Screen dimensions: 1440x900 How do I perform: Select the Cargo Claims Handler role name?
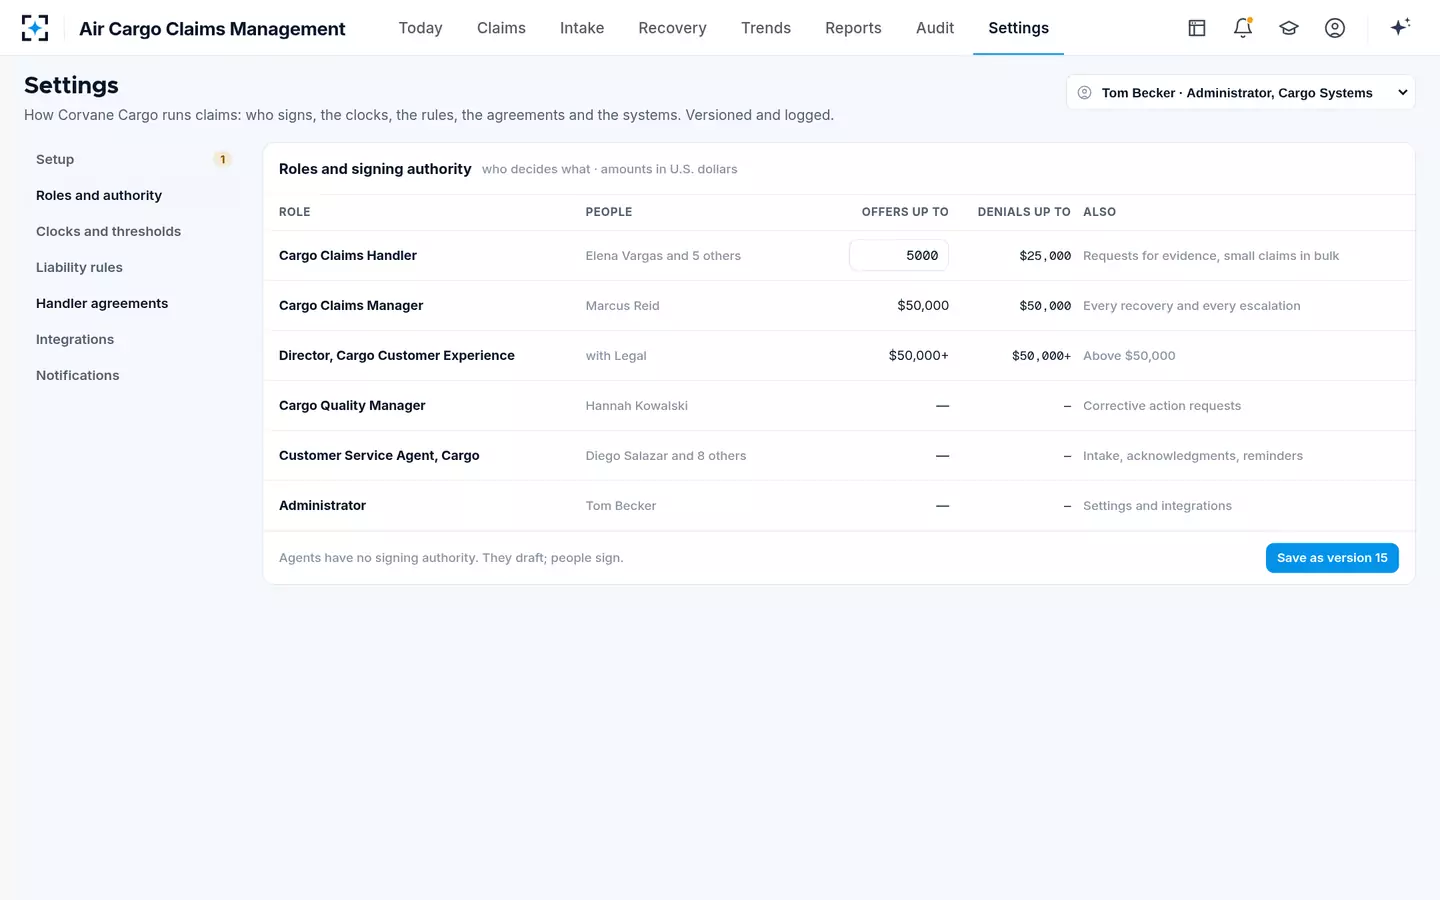tap(348, 255)
